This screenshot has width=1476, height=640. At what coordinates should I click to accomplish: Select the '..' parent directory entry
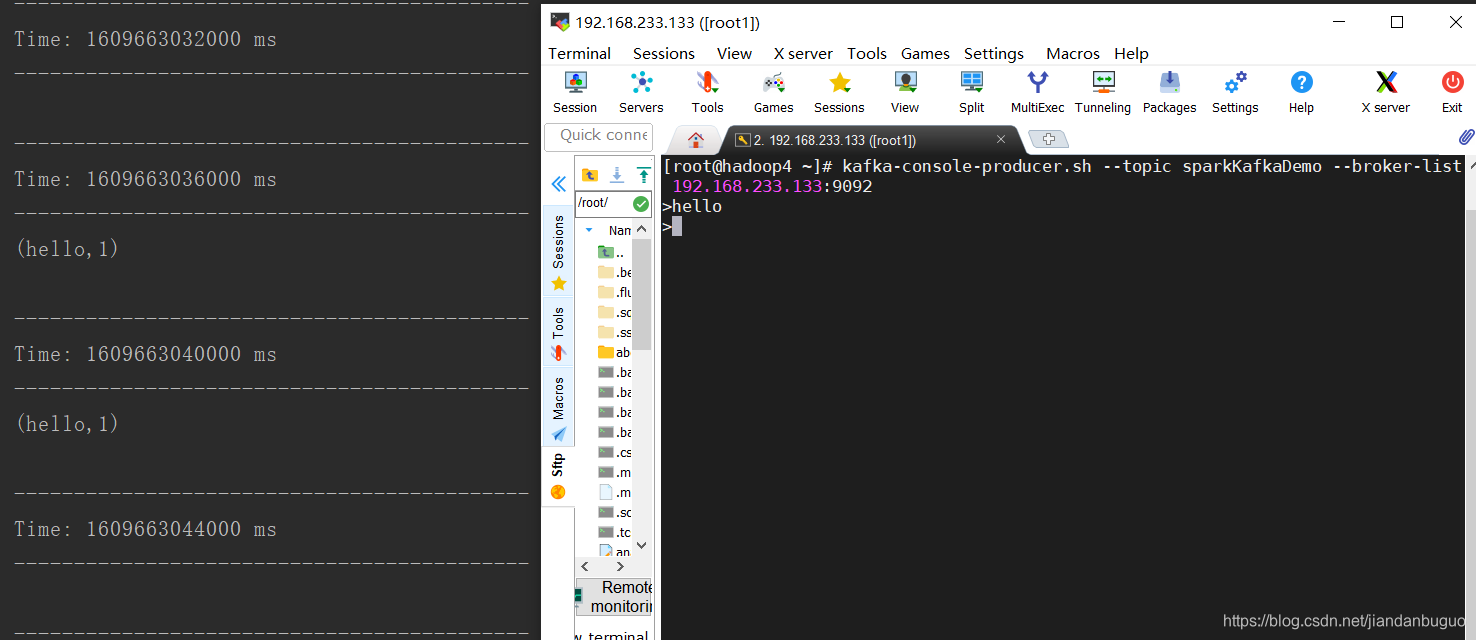point(611,252)
